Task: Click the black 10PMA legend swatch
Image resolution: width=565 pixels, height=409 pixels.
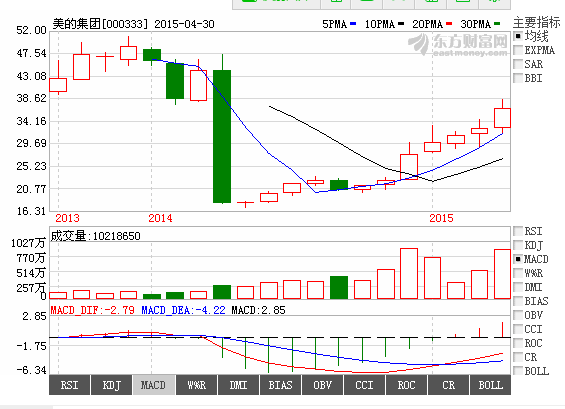Action: [401, 24]
